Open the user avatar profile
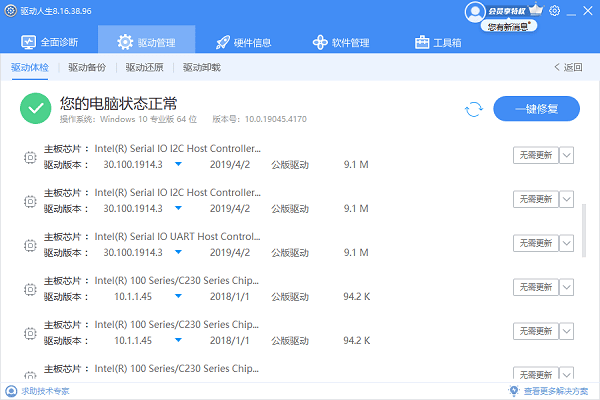The image size is (600, 400). tap(474, 11)
